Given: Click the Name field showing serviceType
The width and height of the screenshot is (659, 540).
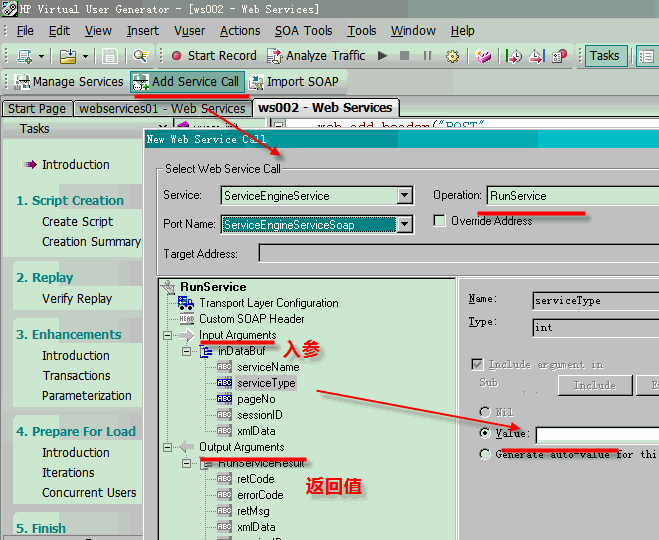Looking at the screenshot, I should [x=596, y=301].
